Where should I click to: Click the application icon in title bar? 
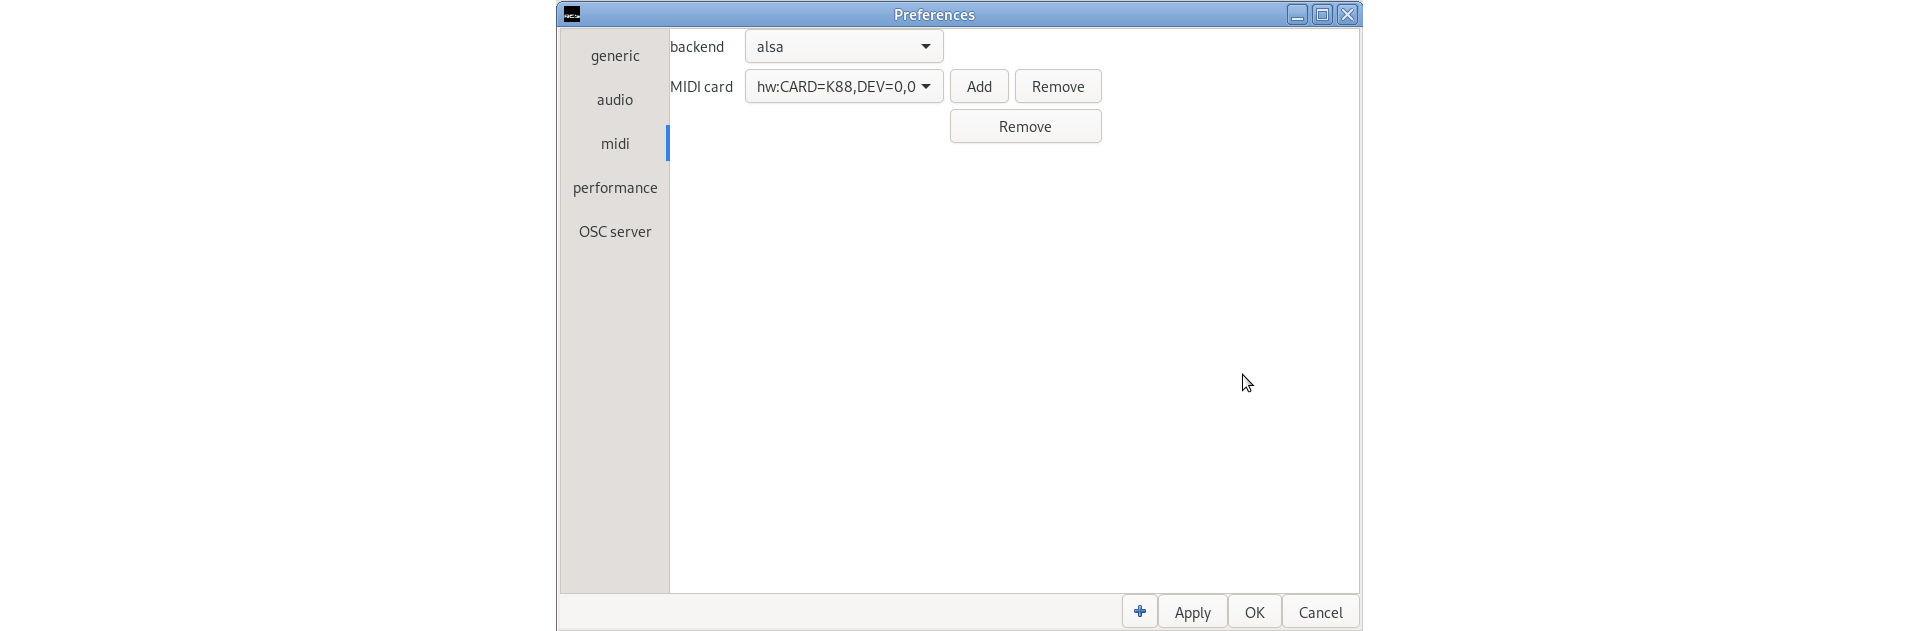[x=572, y=14]
